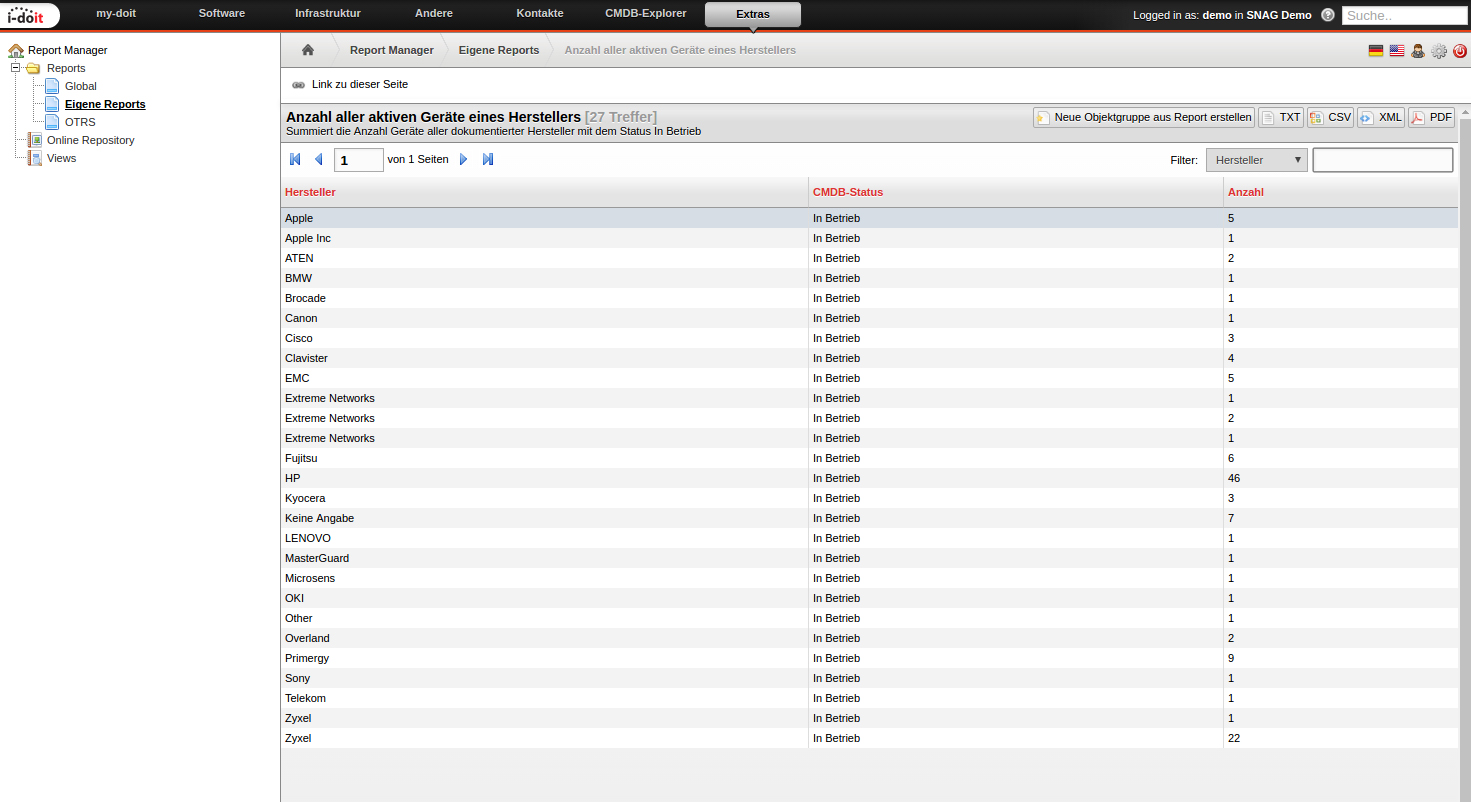Select the Telekom row

coord(869,698)
